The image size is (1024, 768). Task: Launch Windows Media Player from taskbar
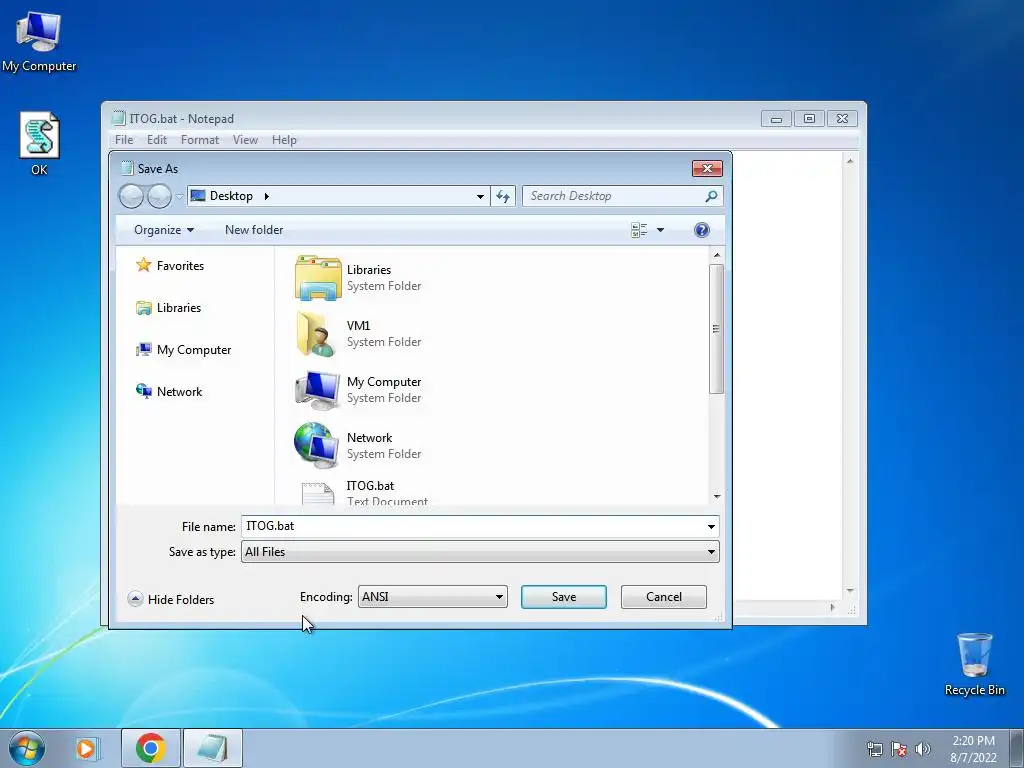pyautogui.click(x=86, y=748)
